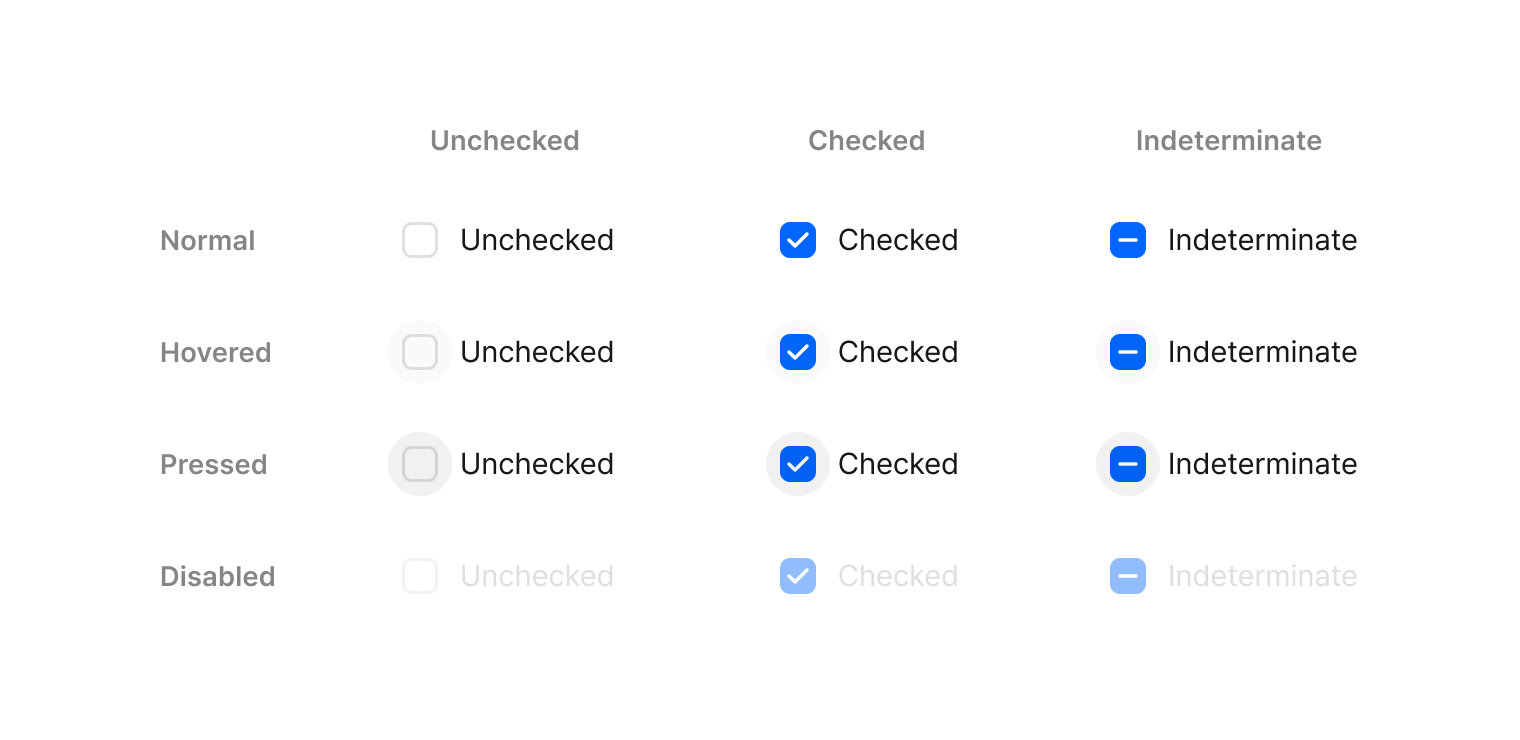Viewport: 1520px width, 740px height.
Task: Click the Normal row 'Indeterminate' text label
Action: coord(1262,240)
